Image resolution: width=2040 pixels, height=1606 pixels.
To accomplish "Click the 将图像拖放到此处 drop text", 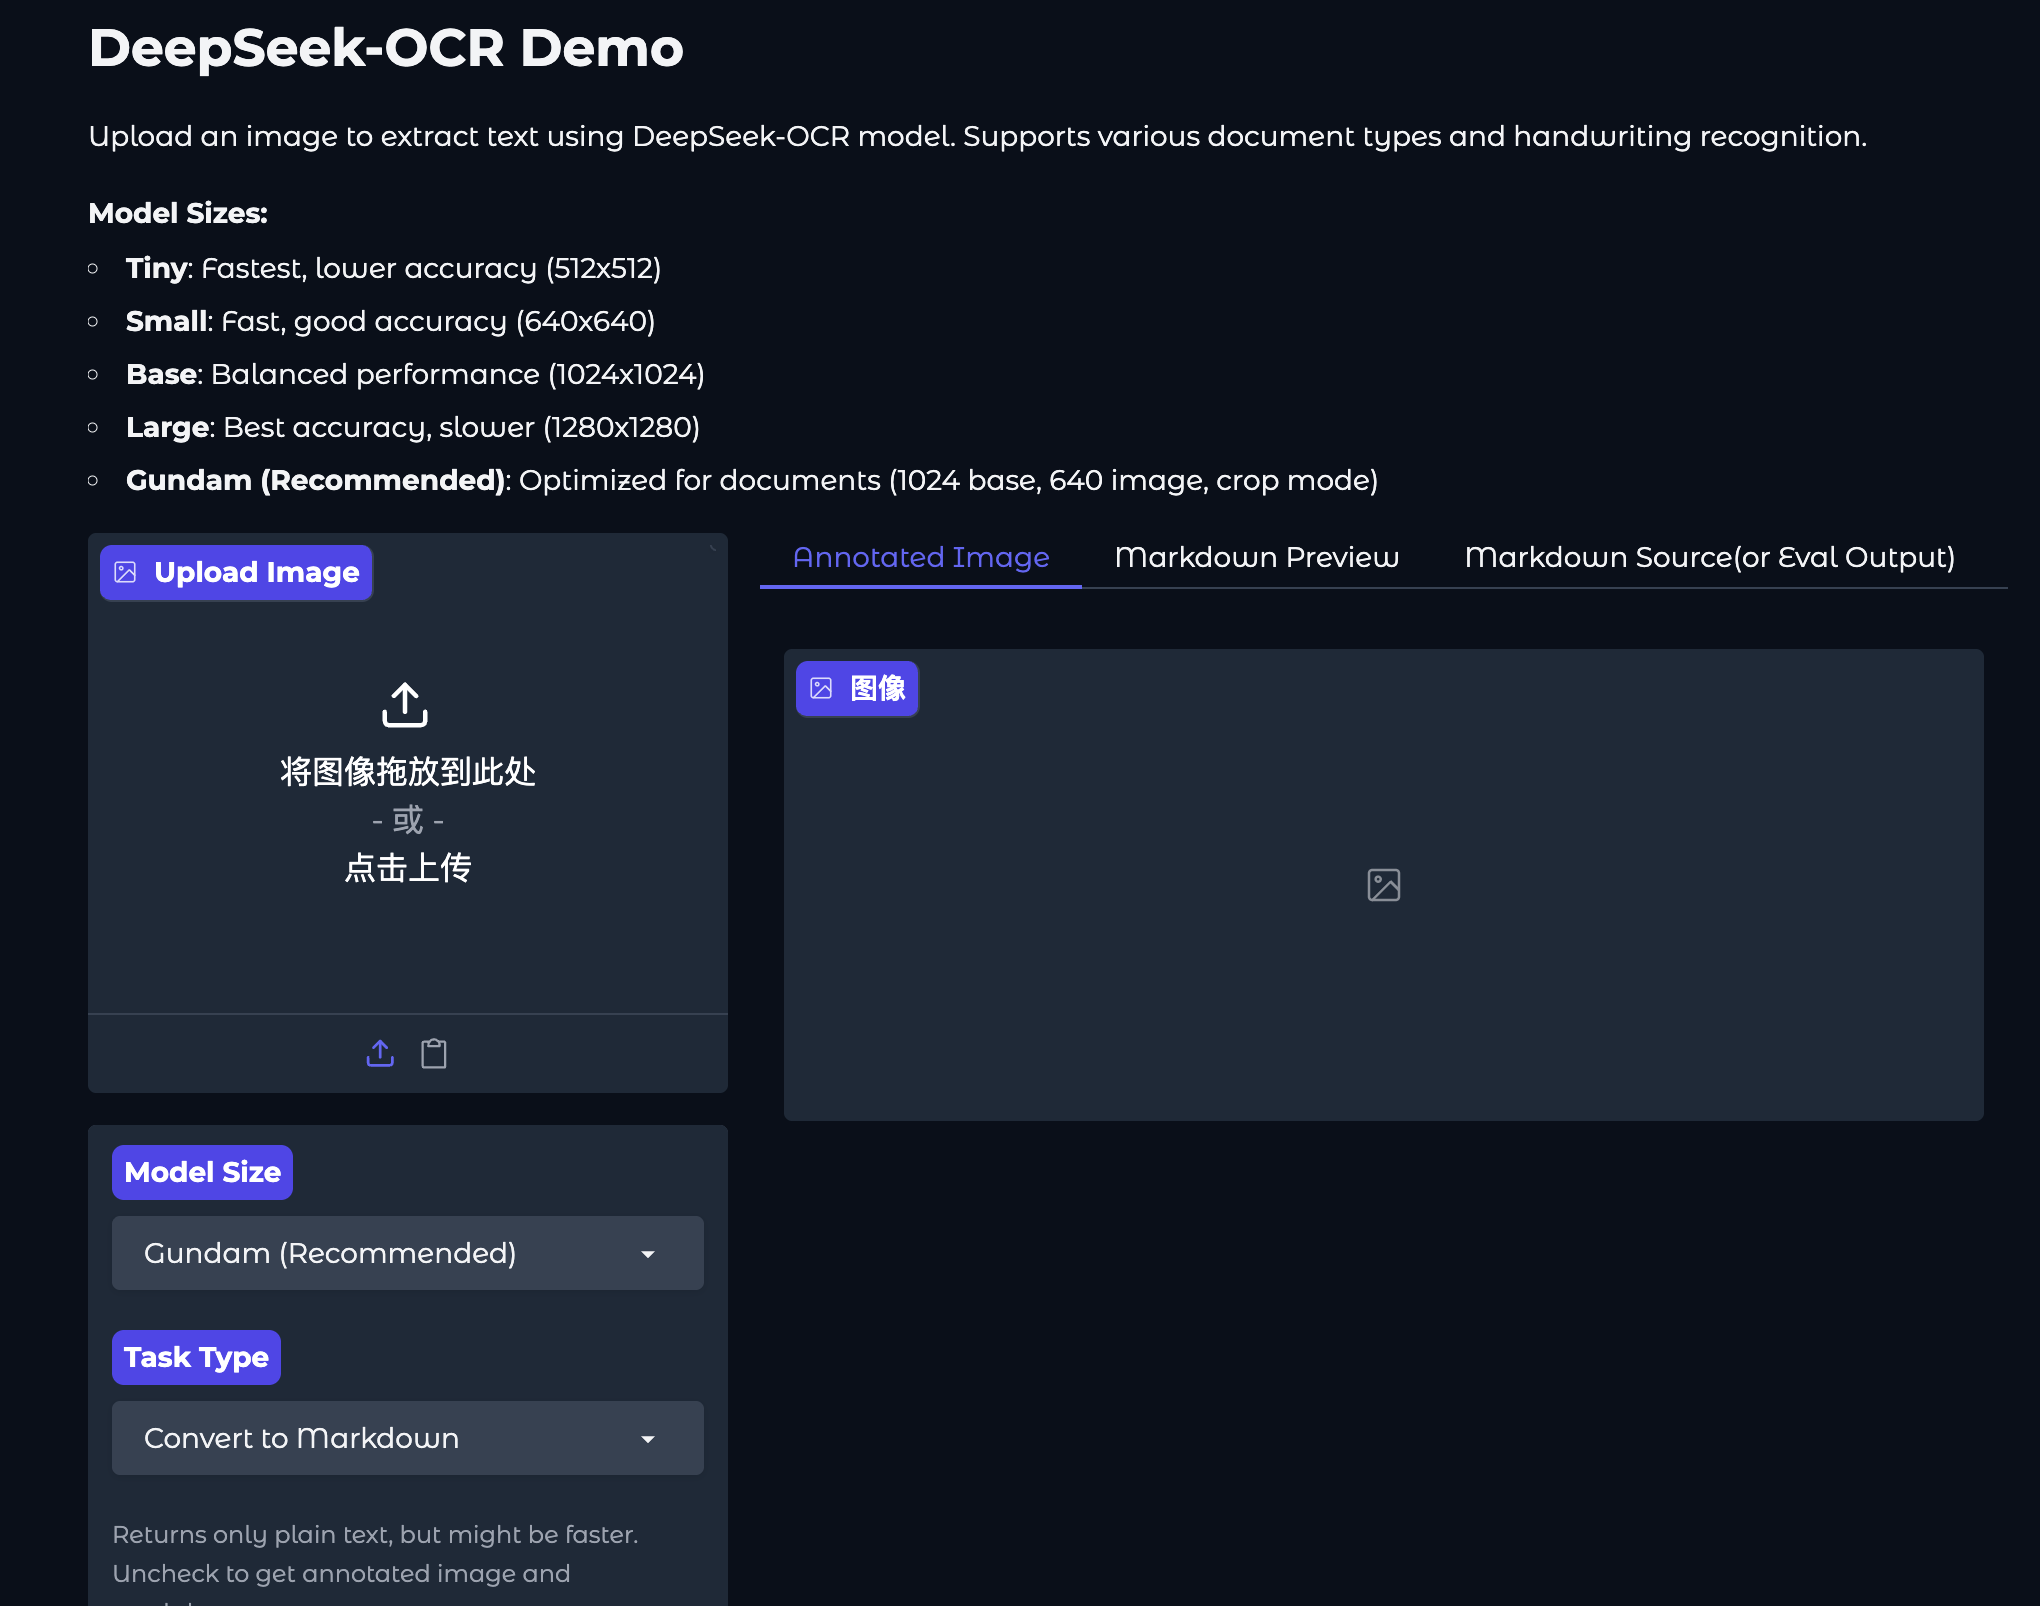I will point(408,772).
